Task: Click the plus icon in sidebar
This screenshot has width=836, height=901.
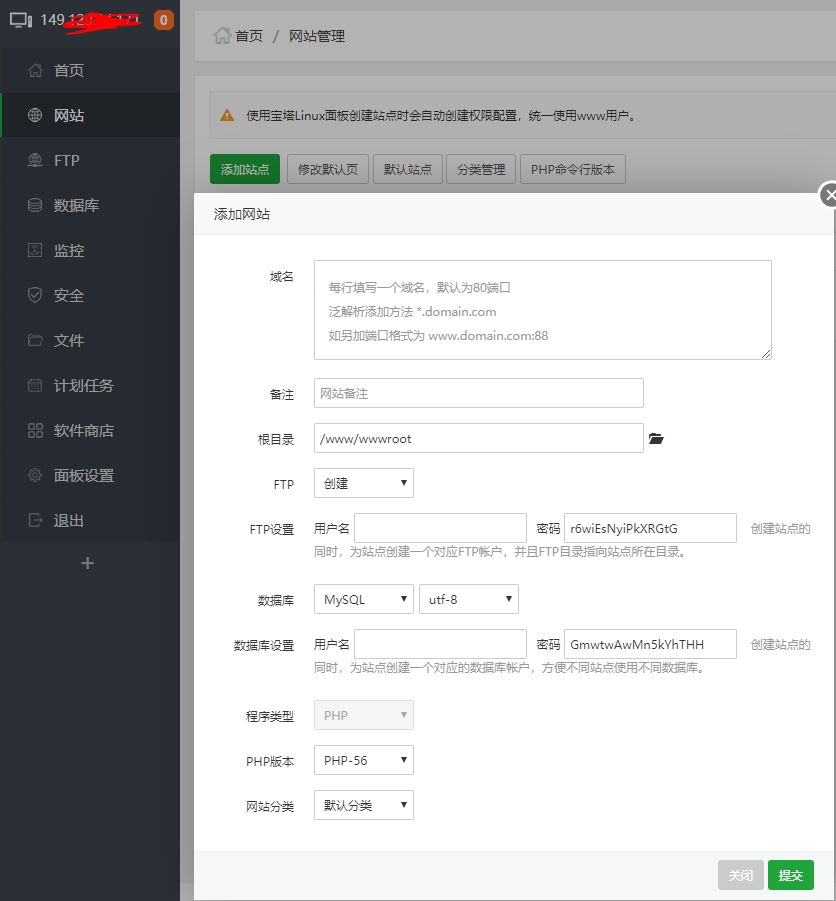Action: click(87, 563)
